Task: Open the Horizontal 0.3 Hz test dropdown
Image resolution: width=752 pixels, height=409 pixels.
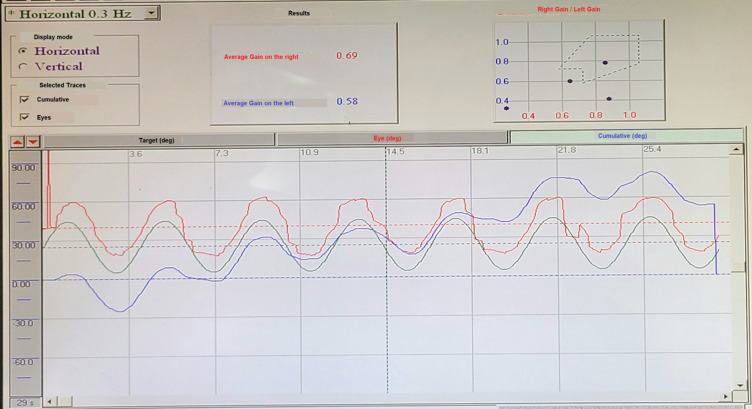Action: tap(150, 13)
